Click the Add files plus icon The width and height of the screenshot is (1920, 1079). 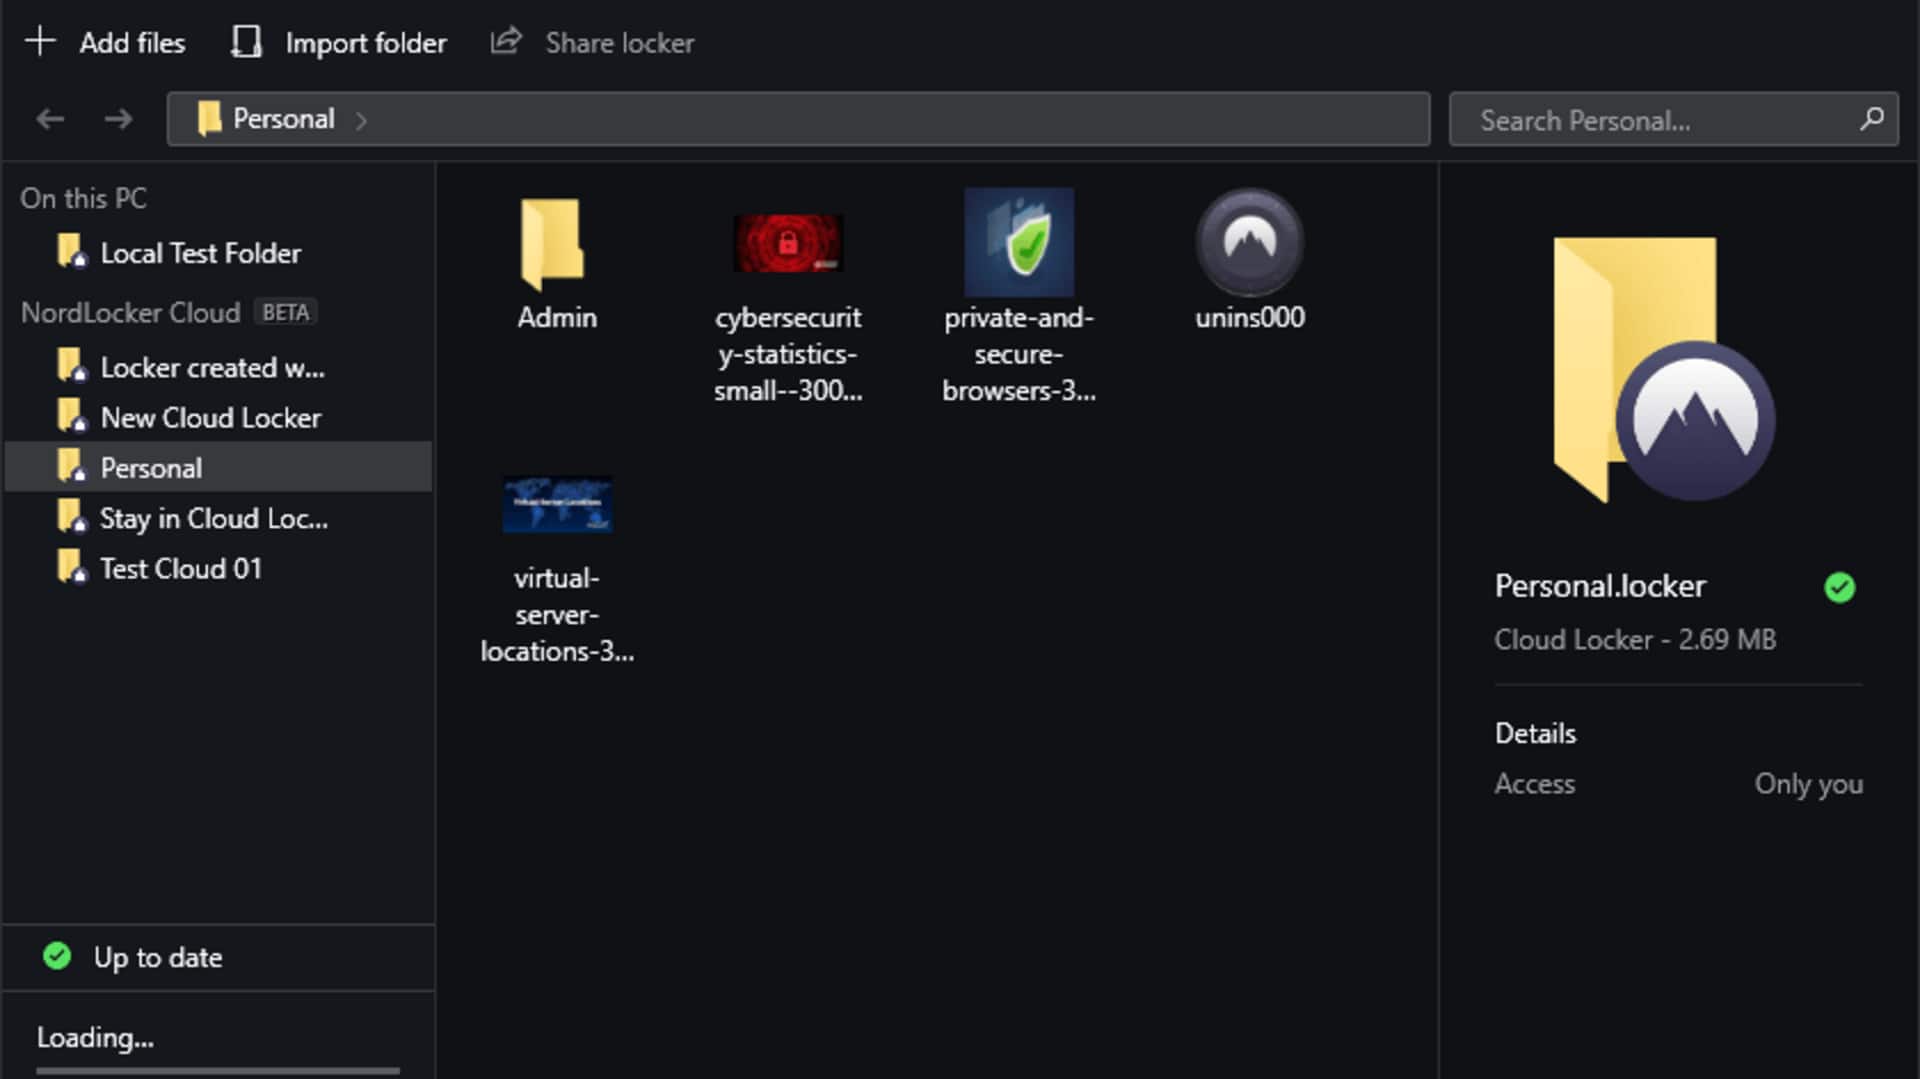pyautogui.click(x=40, y=42)
